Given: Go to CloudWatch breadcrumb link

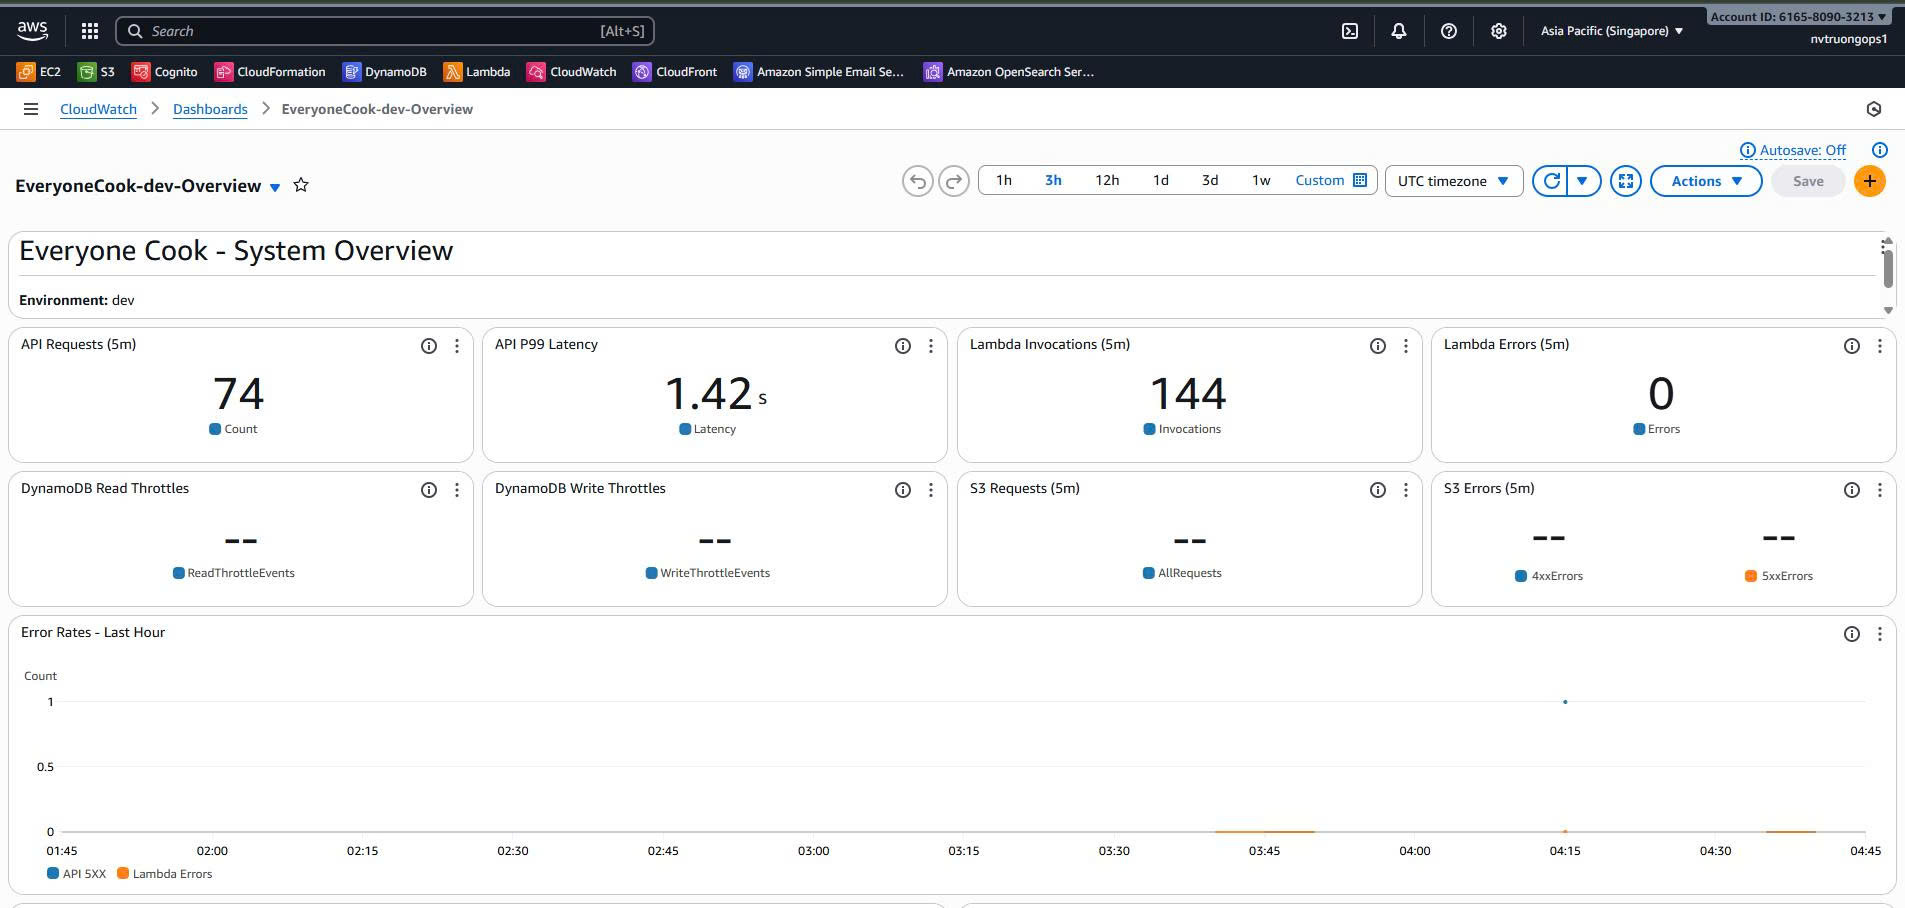Looking at the screenshot, I should (98, 109).
